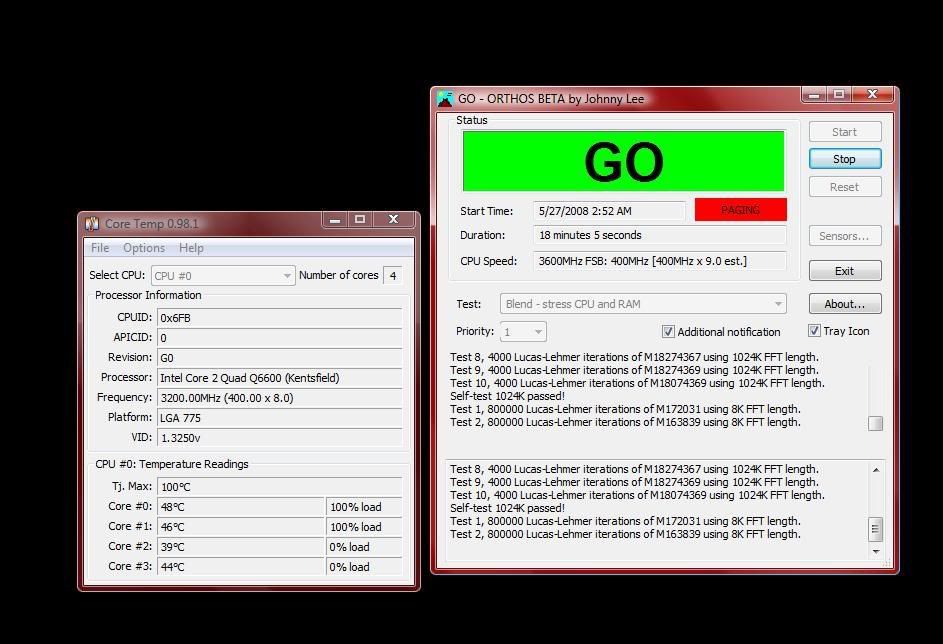Click the CPUID field showing 0x6FB

tap(280, 317)
